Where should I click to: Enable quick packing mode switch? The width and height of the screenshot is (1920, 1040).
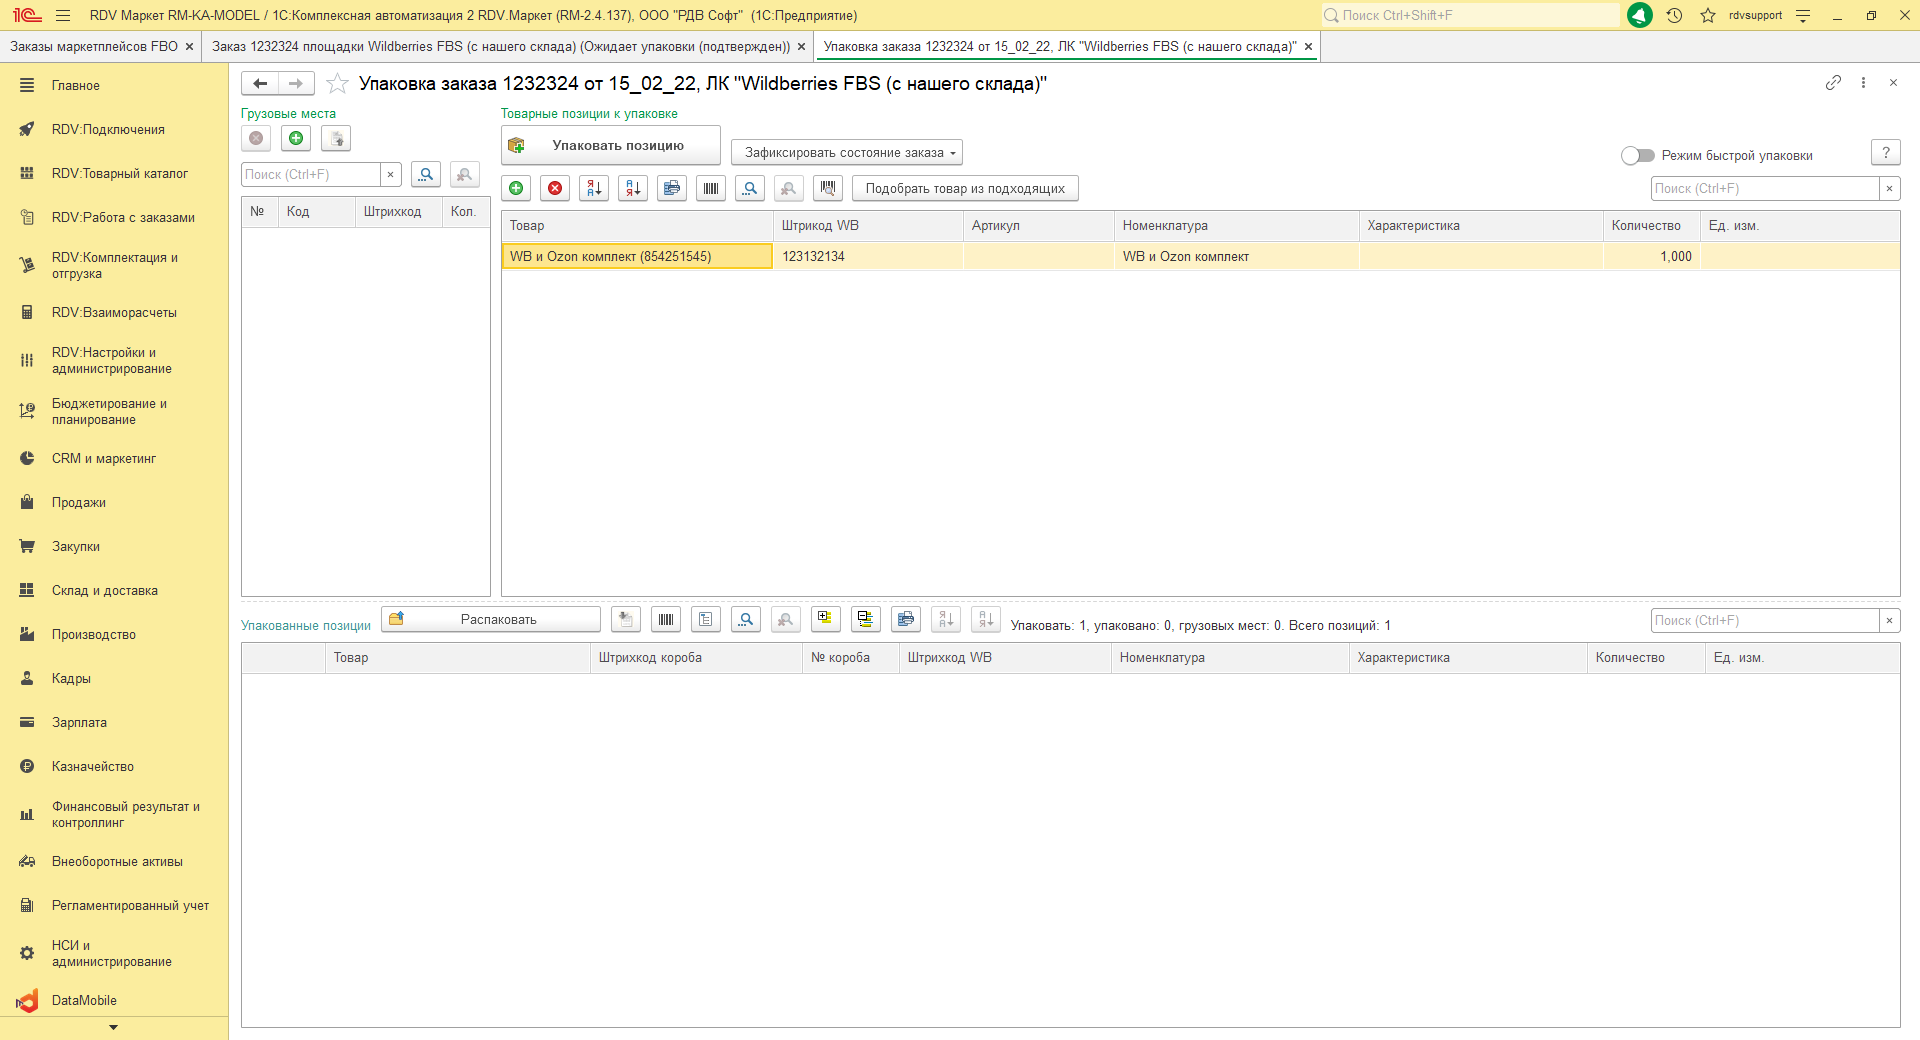[x=1637, y=155]
